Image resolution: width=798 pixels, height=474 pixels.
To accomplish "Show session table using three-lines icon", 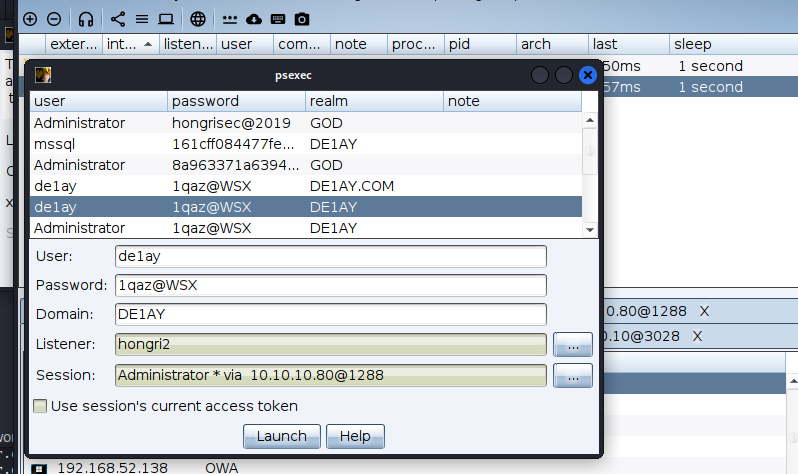I will coord(142,19).
